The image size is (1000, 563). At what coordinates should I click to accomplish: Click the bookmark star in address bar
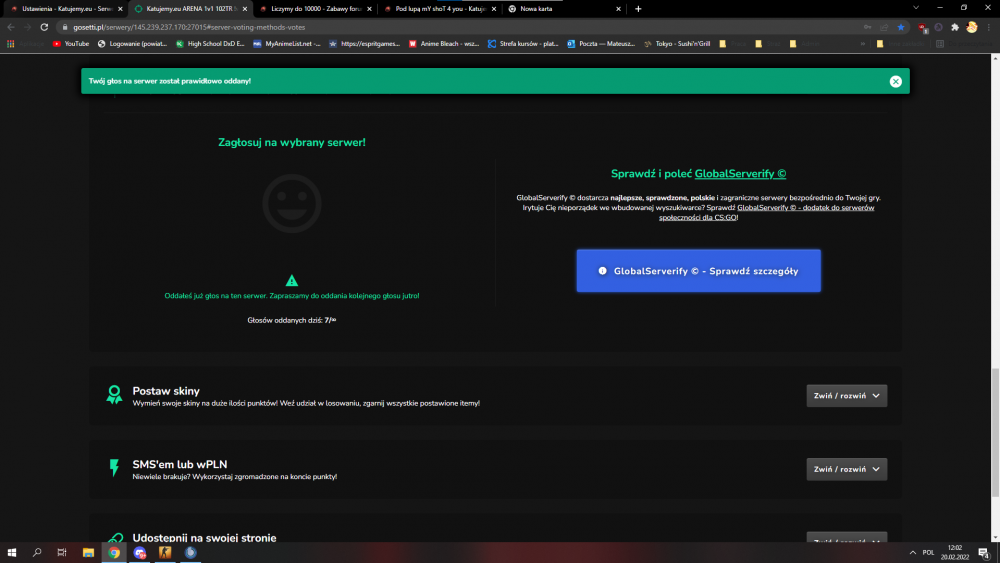[901, 27]
